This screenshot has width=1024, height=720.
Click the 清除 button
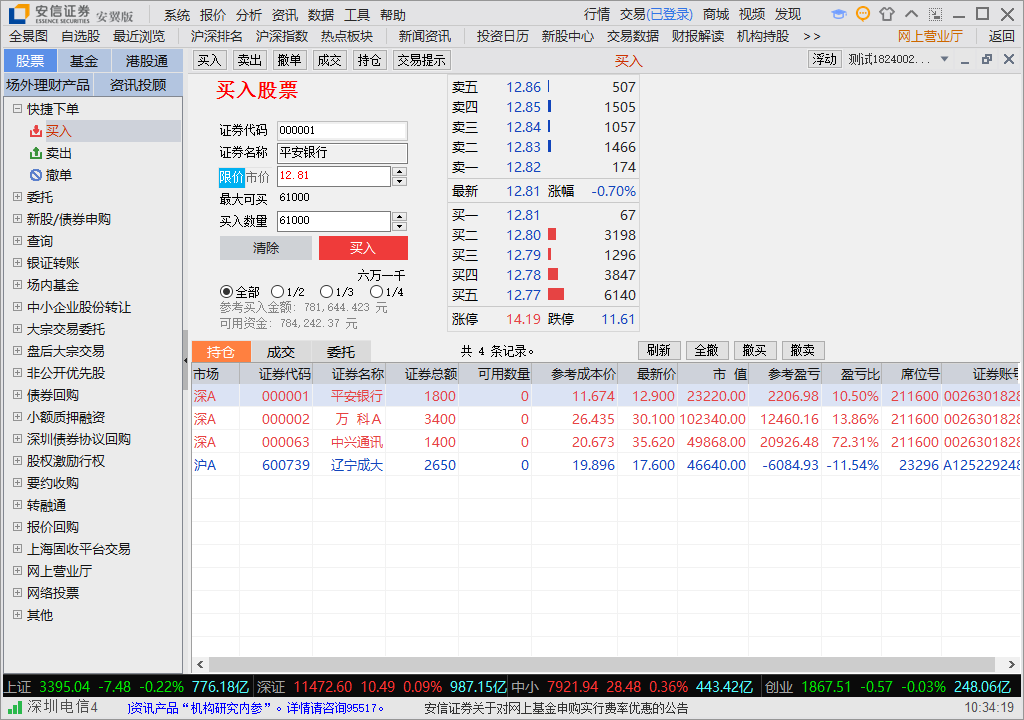266,248
